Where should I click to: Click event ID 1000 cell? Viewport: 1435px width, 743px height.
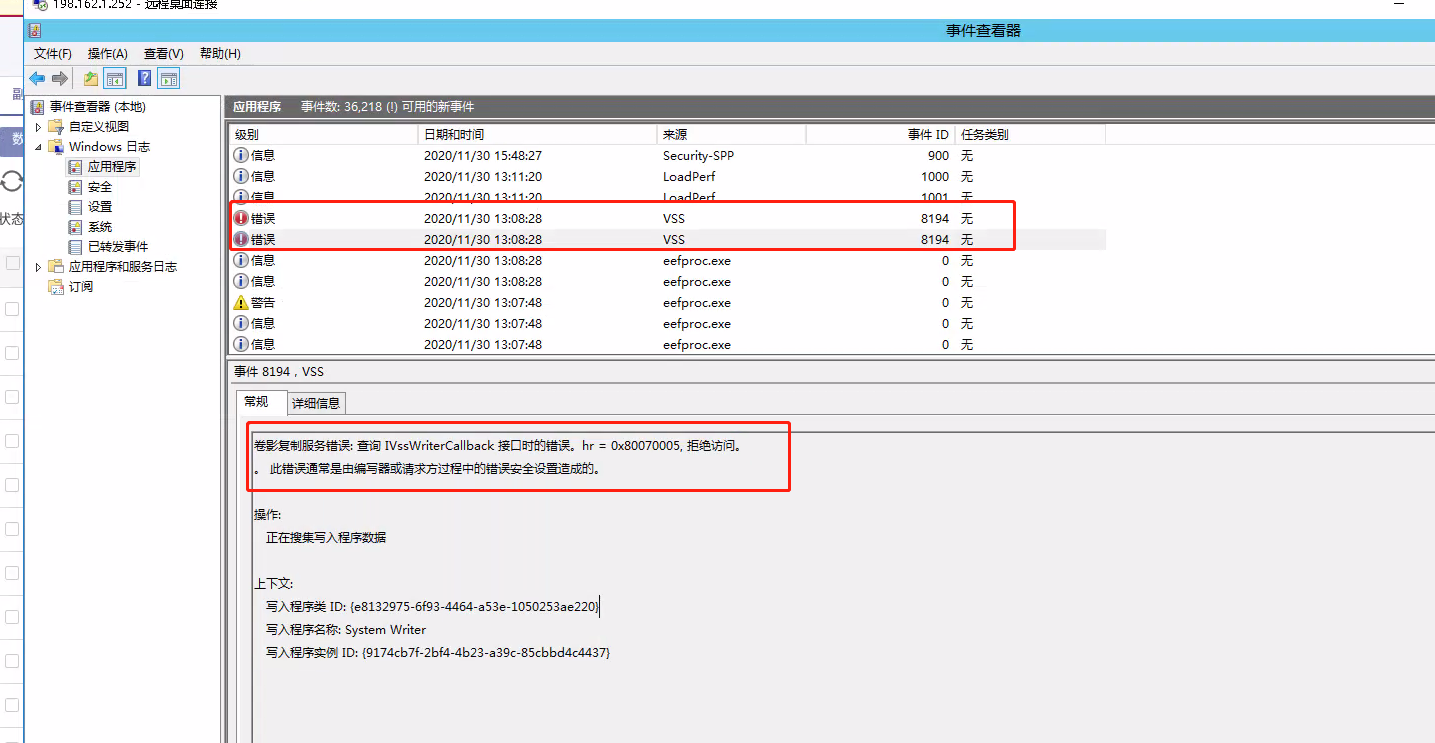click(935, 177)
